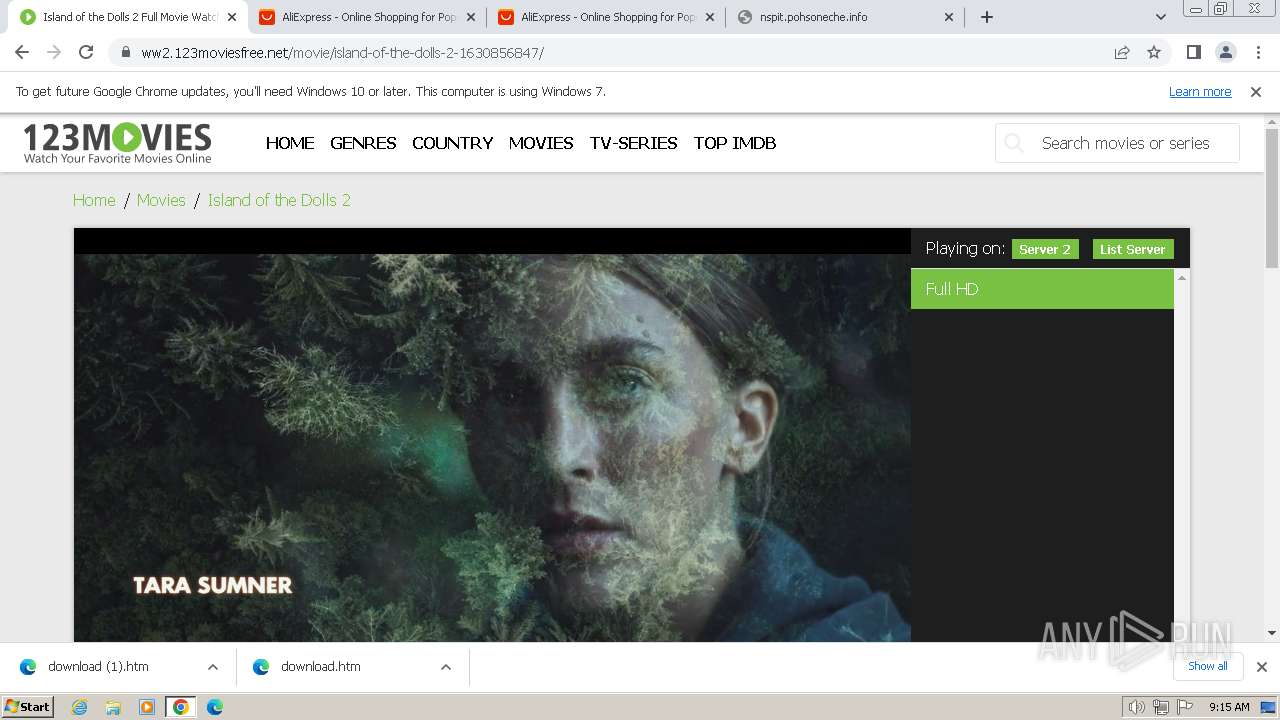Close the second AliExpress tab
The image size is (1280, 720).
coord(710,17)
